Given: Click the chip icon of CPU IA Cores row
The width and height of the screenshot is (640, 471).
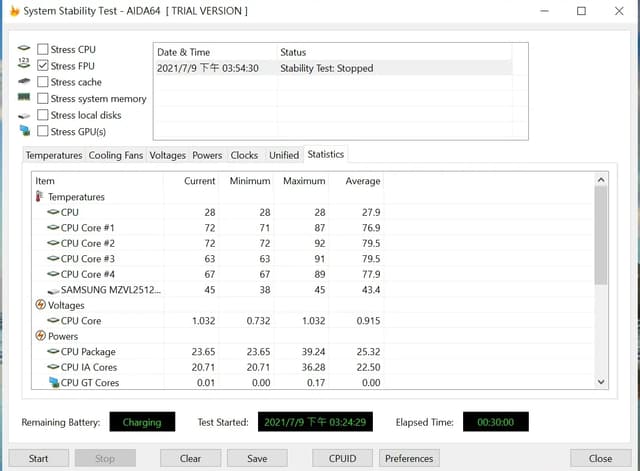Looking at the screenshot, I should 53,367.
